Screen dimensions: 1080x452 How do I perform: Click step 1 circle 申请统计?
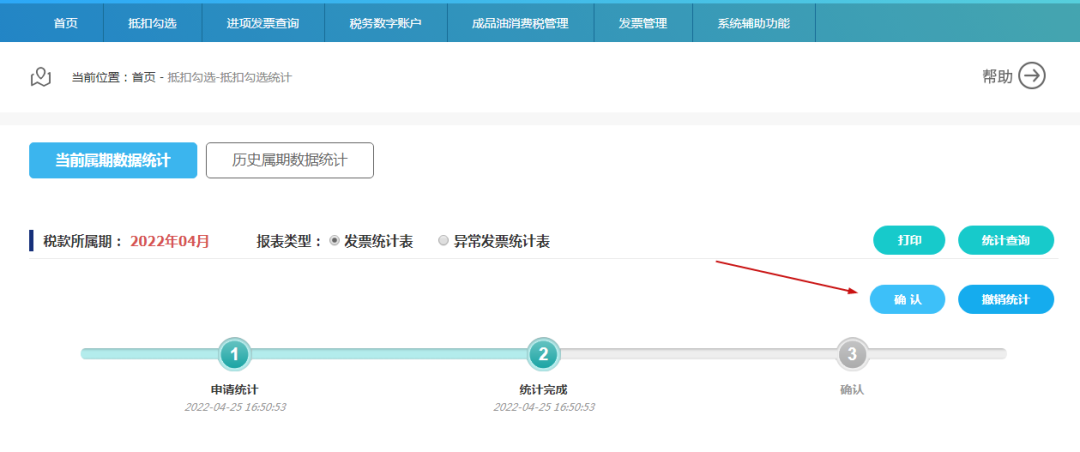pos(234,354)
